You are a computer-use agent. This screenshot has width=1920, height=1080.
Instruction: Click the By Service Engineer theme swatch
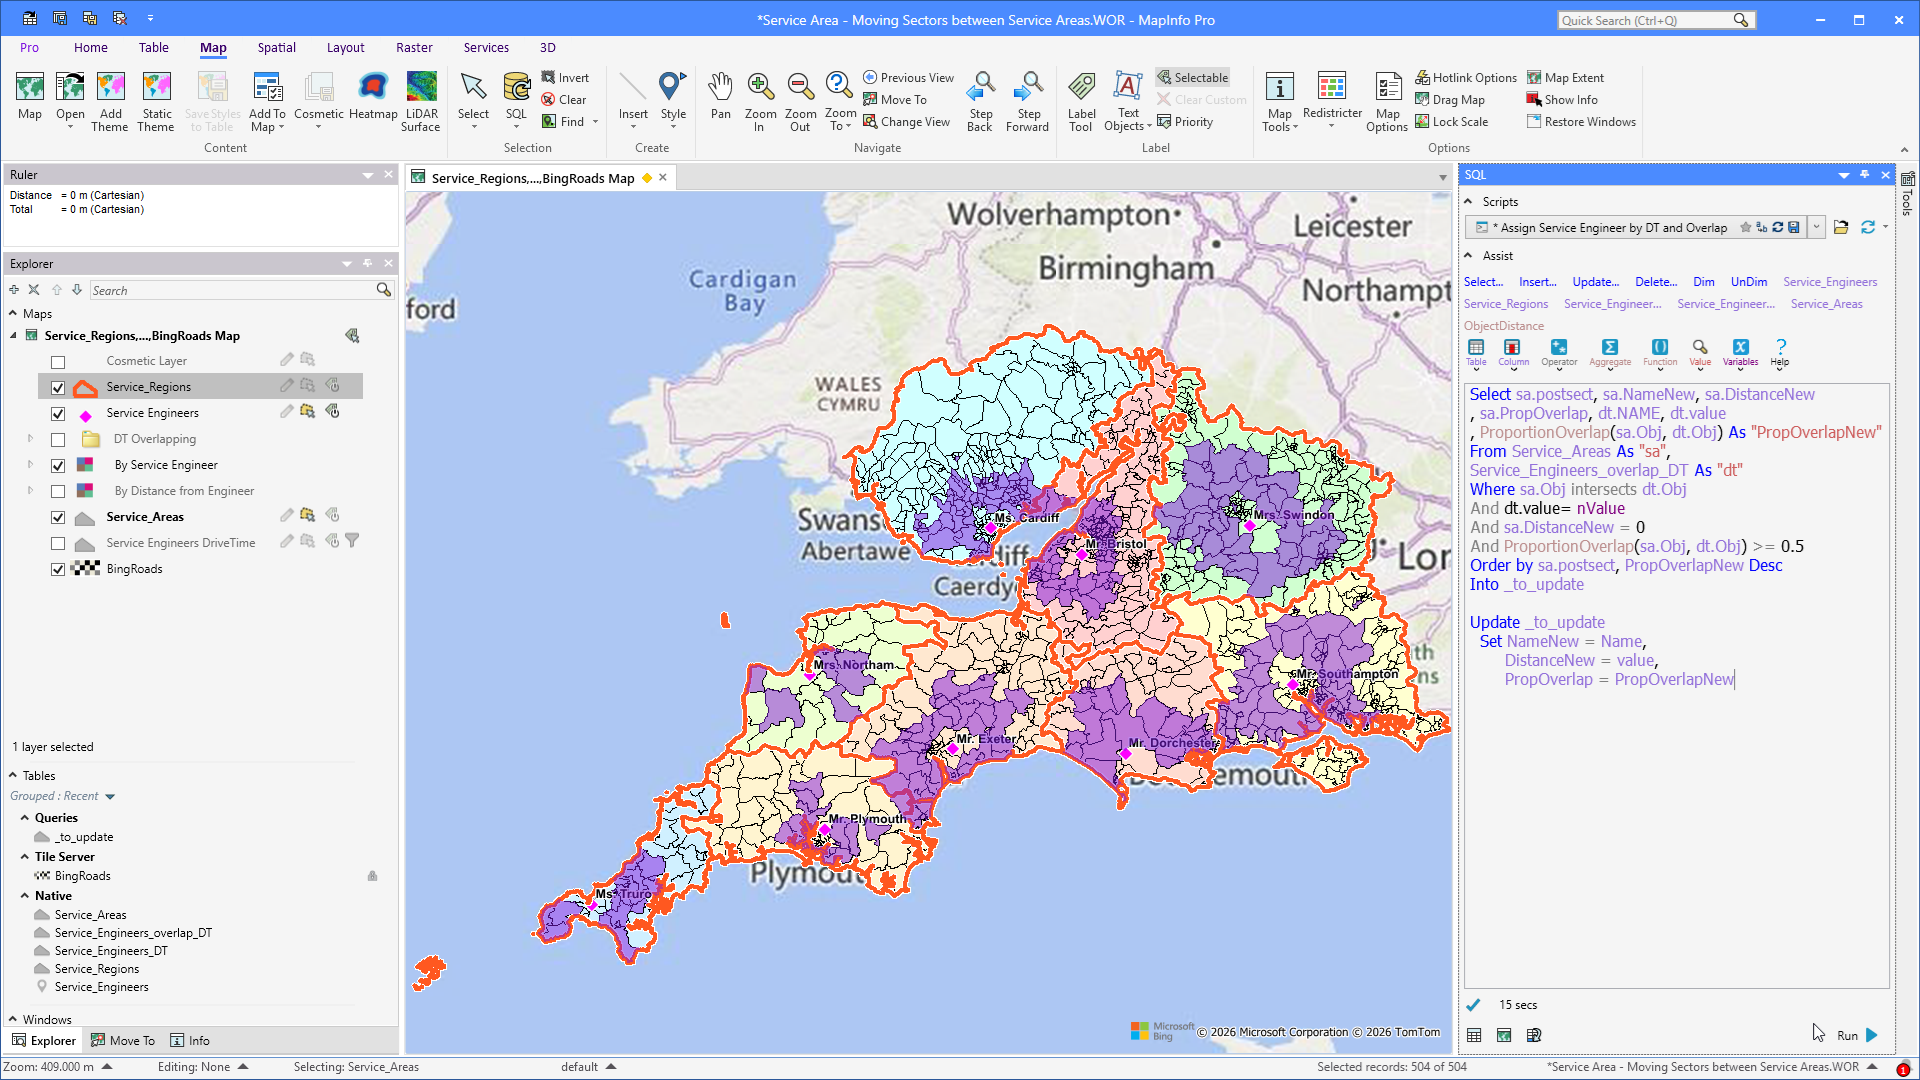[x=85, y=465]
